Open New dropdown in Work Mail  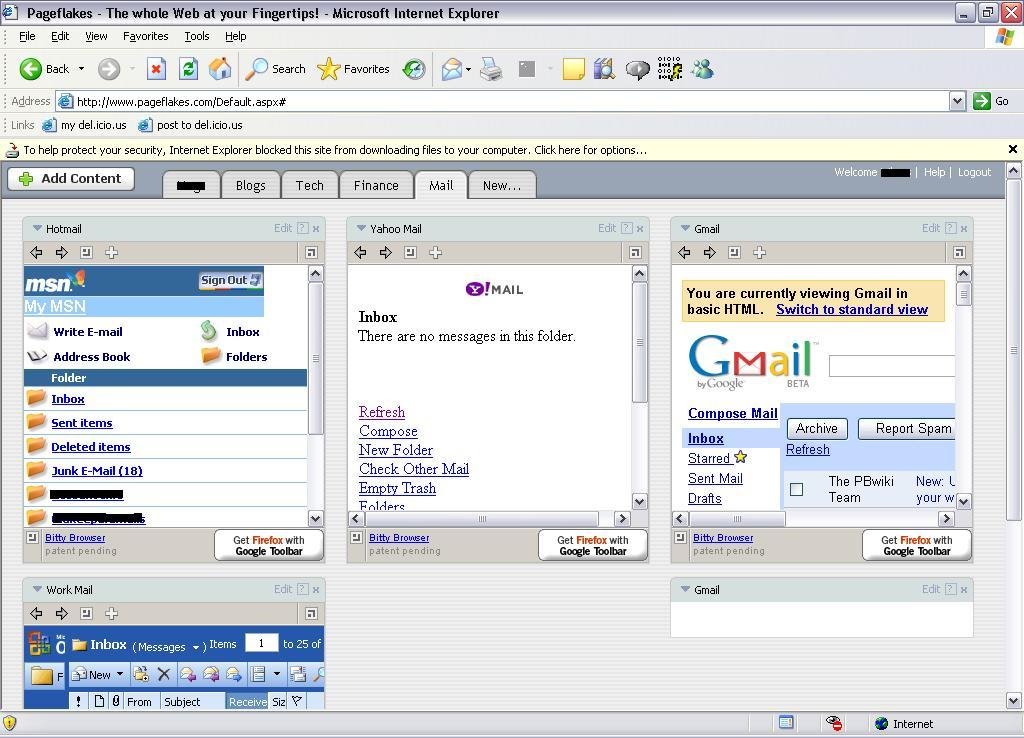[120, 674]
